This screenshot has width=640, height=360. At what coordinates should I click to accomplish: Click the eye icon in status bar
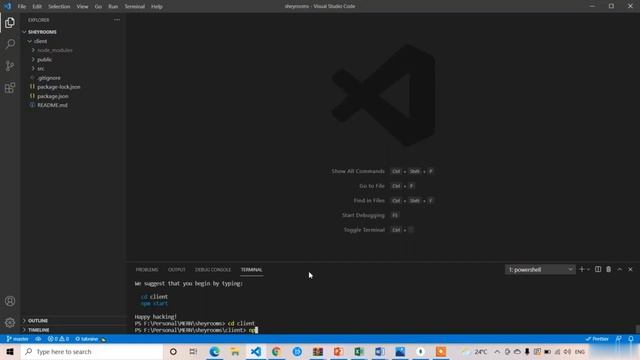point(38,339)
